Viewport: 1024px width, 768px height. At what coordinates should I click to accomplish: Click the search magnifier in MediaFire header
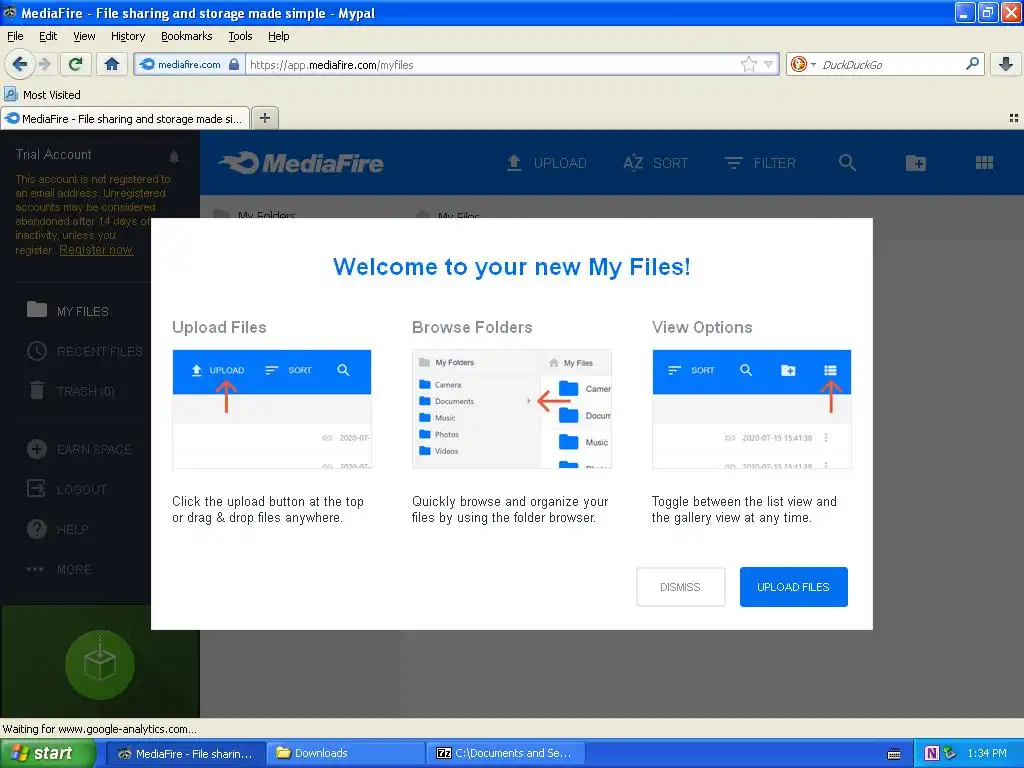tap(847, 163)
